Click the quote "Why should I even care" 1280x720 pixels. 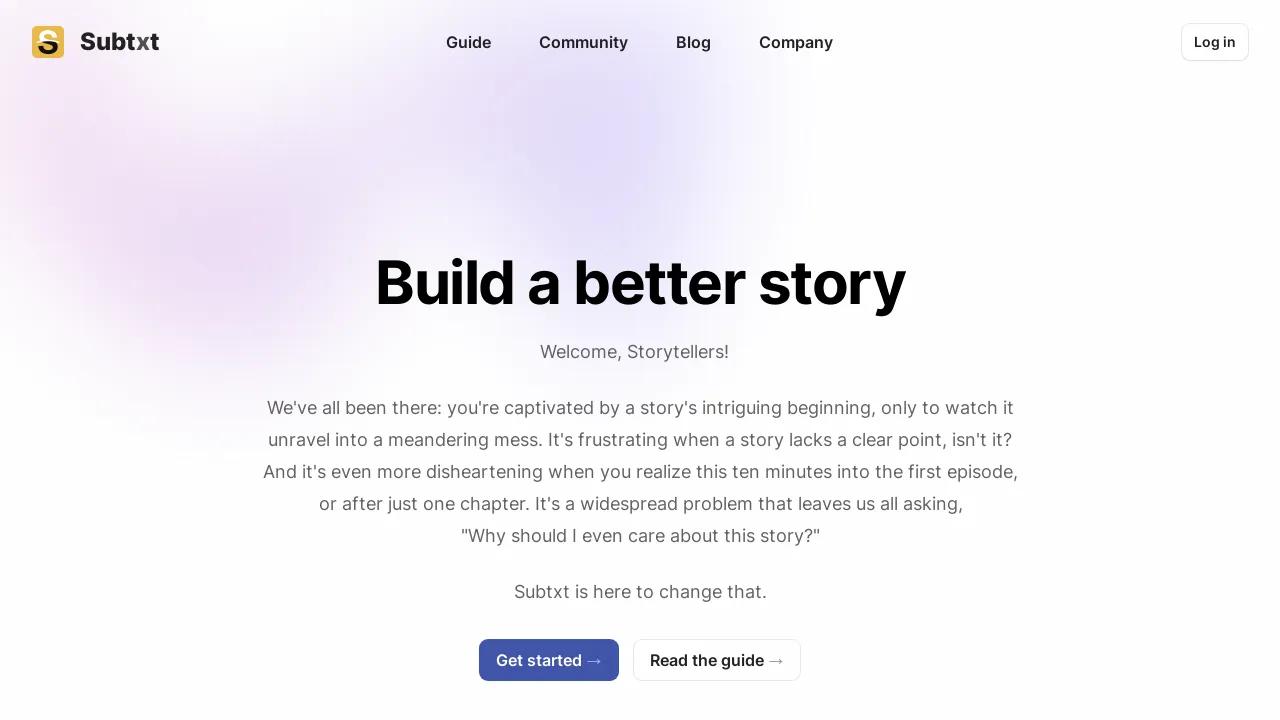pos(640,536)
